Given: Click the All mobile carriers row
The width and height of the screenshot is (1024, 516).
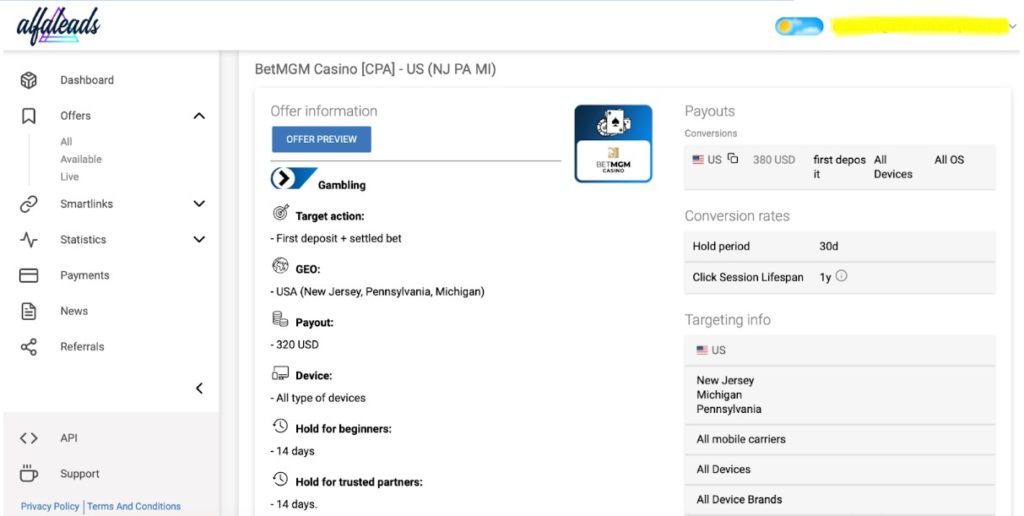Looking at the screenshot, I should (x=840, y=440).
